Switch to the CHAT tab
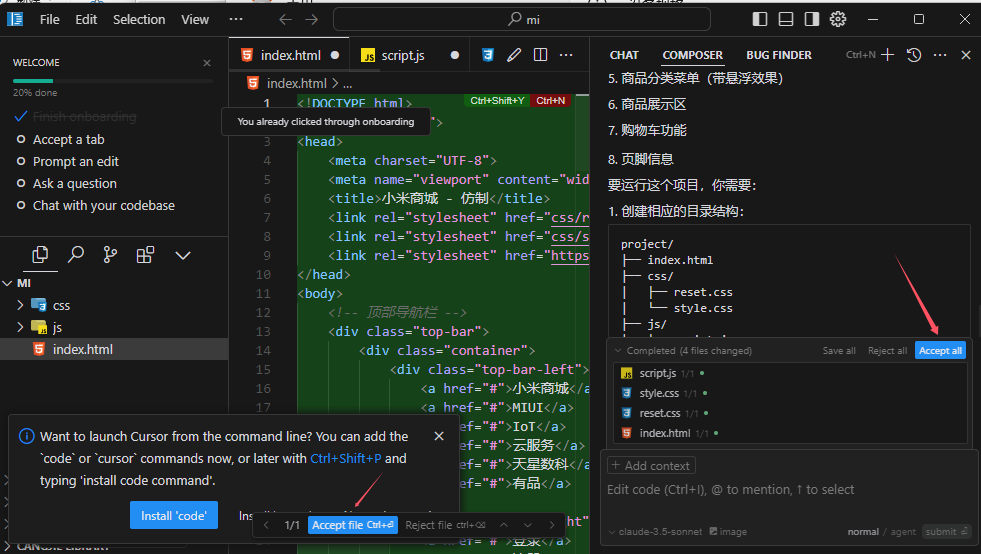The width and height of the screenshot is (981, 554). pos(624,55)
